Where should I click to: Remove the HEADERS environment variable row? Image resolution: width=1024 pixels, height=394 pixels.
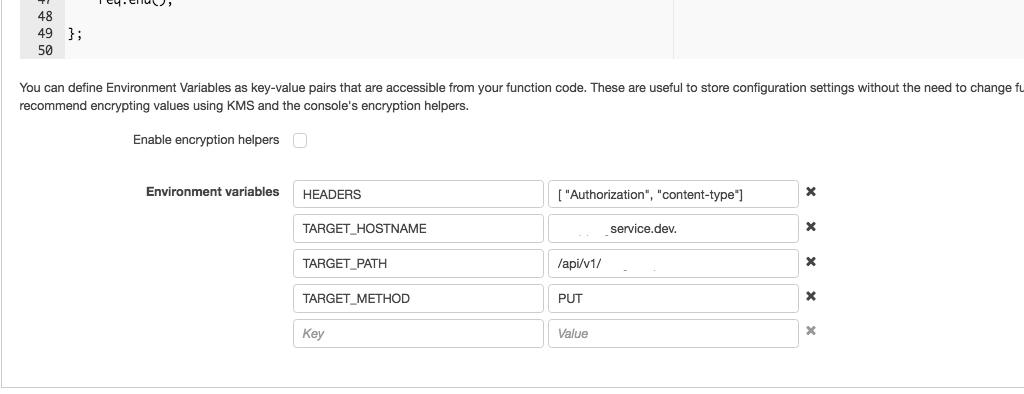coord(810,191)
